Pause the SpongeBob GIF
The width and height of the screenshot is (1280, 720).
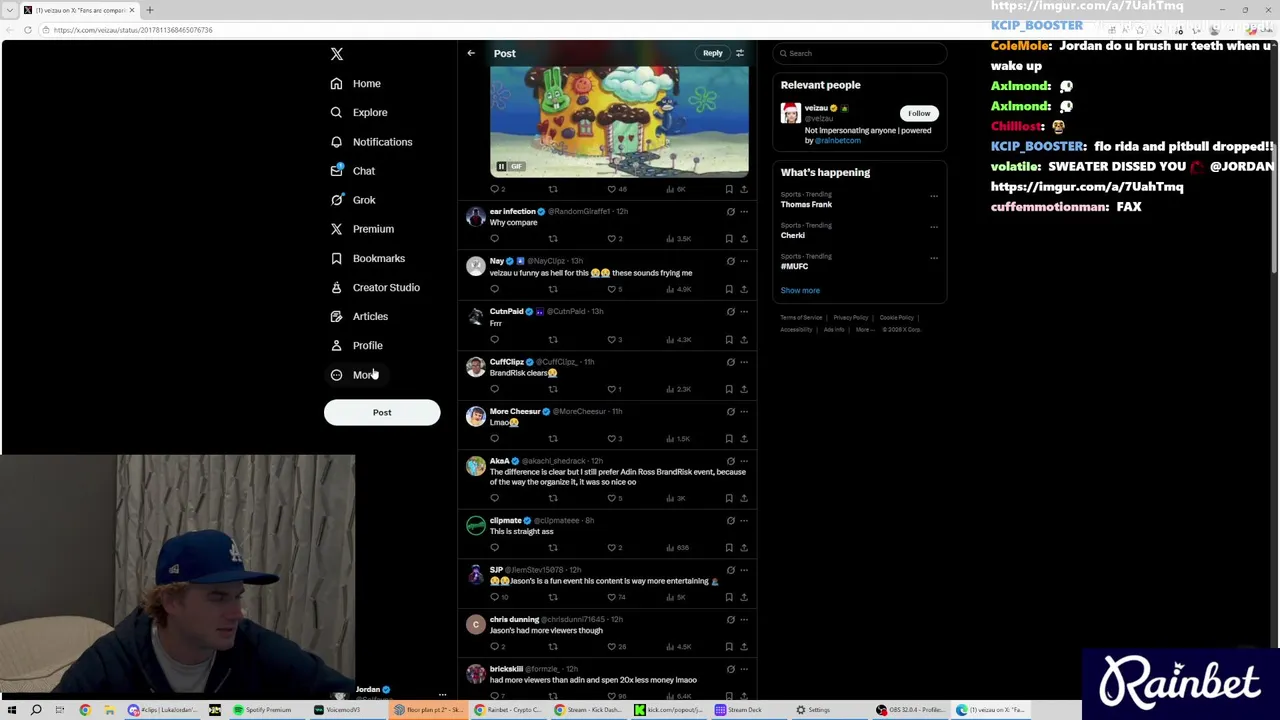(x=501, y=166)
